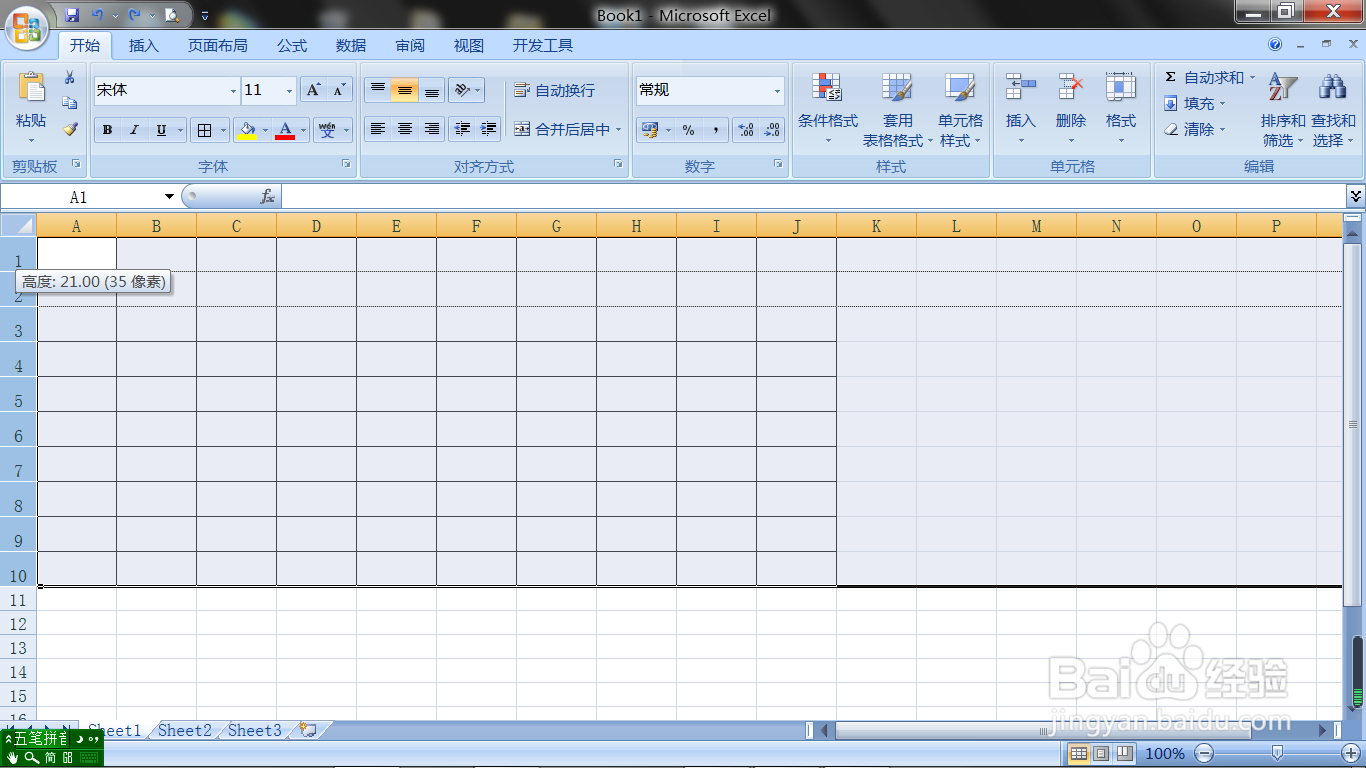Apply yellow fill color bucket
1366x768 pixels.
[247, 130]
